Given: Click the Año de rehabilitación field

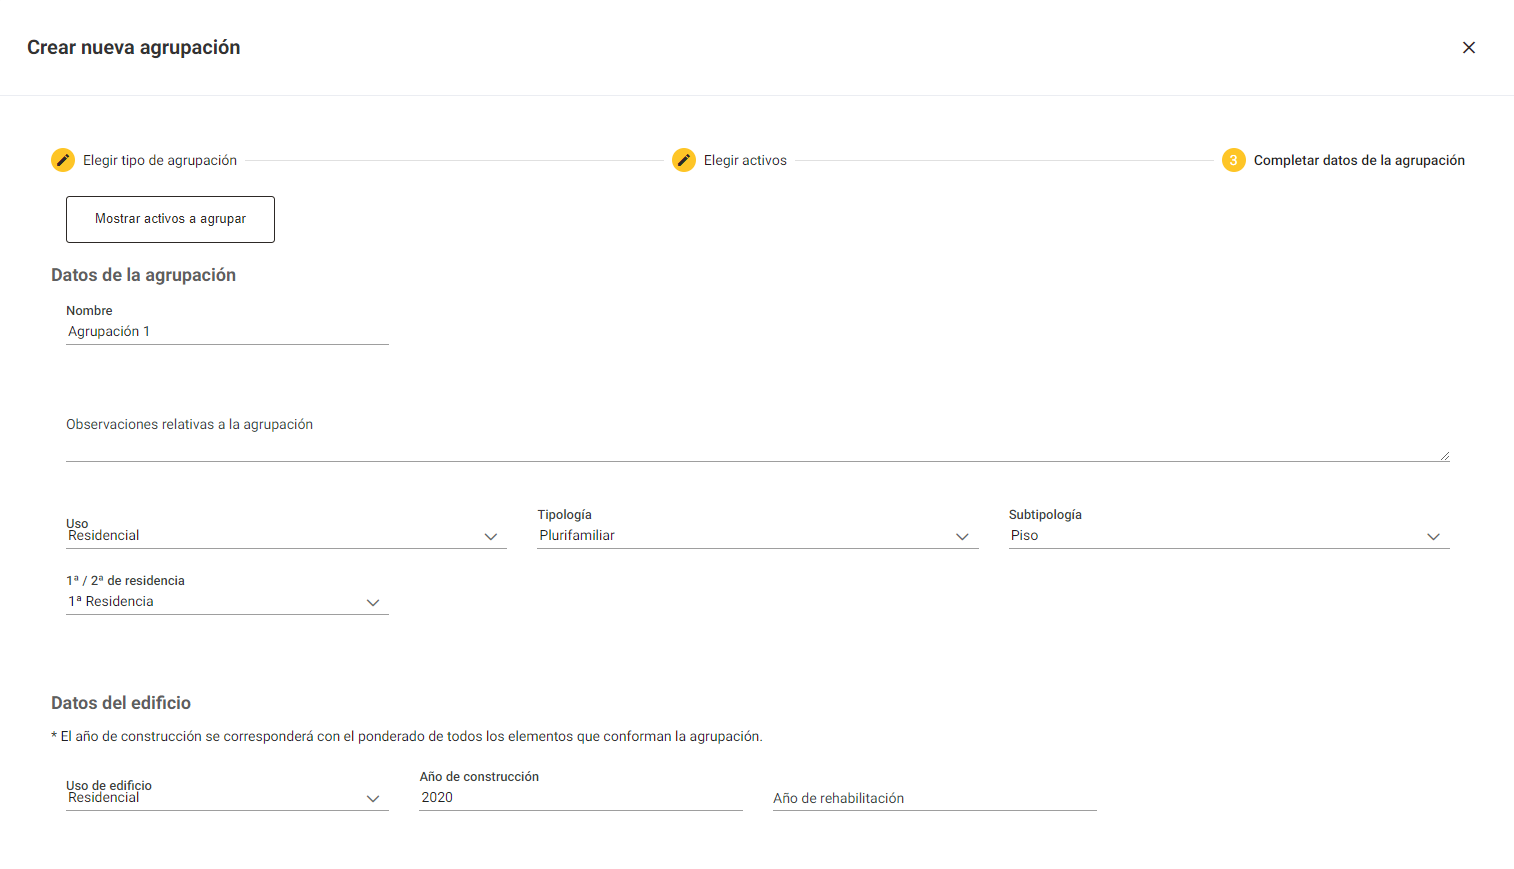Looking at the screenshot, I should 934,798.
